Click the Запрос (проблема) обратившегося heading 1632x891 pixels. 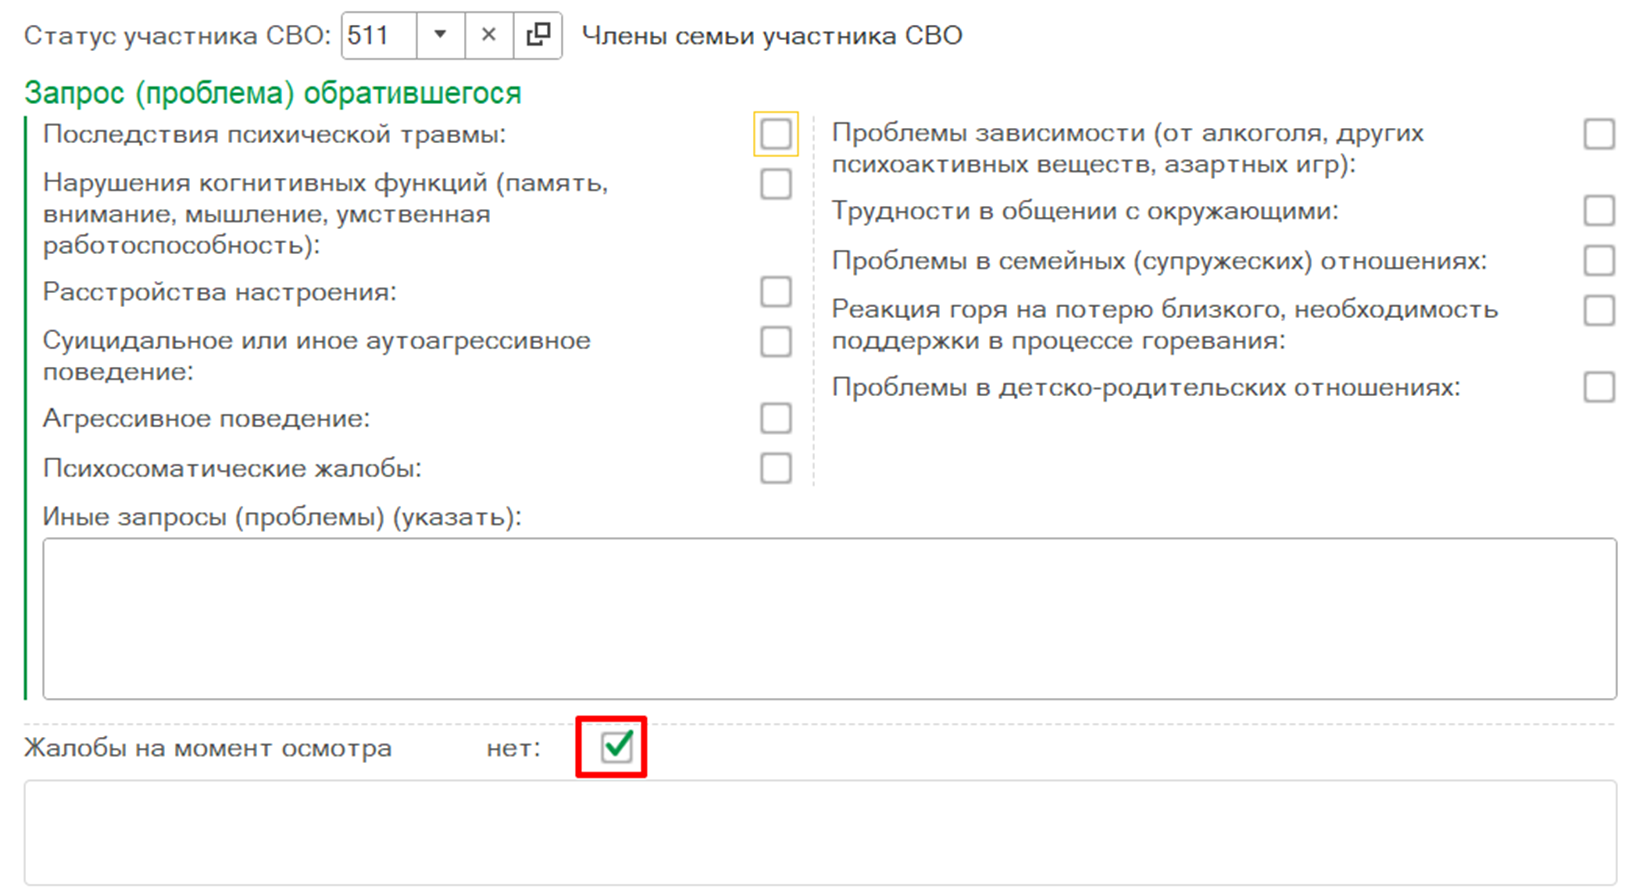(273, 93)
